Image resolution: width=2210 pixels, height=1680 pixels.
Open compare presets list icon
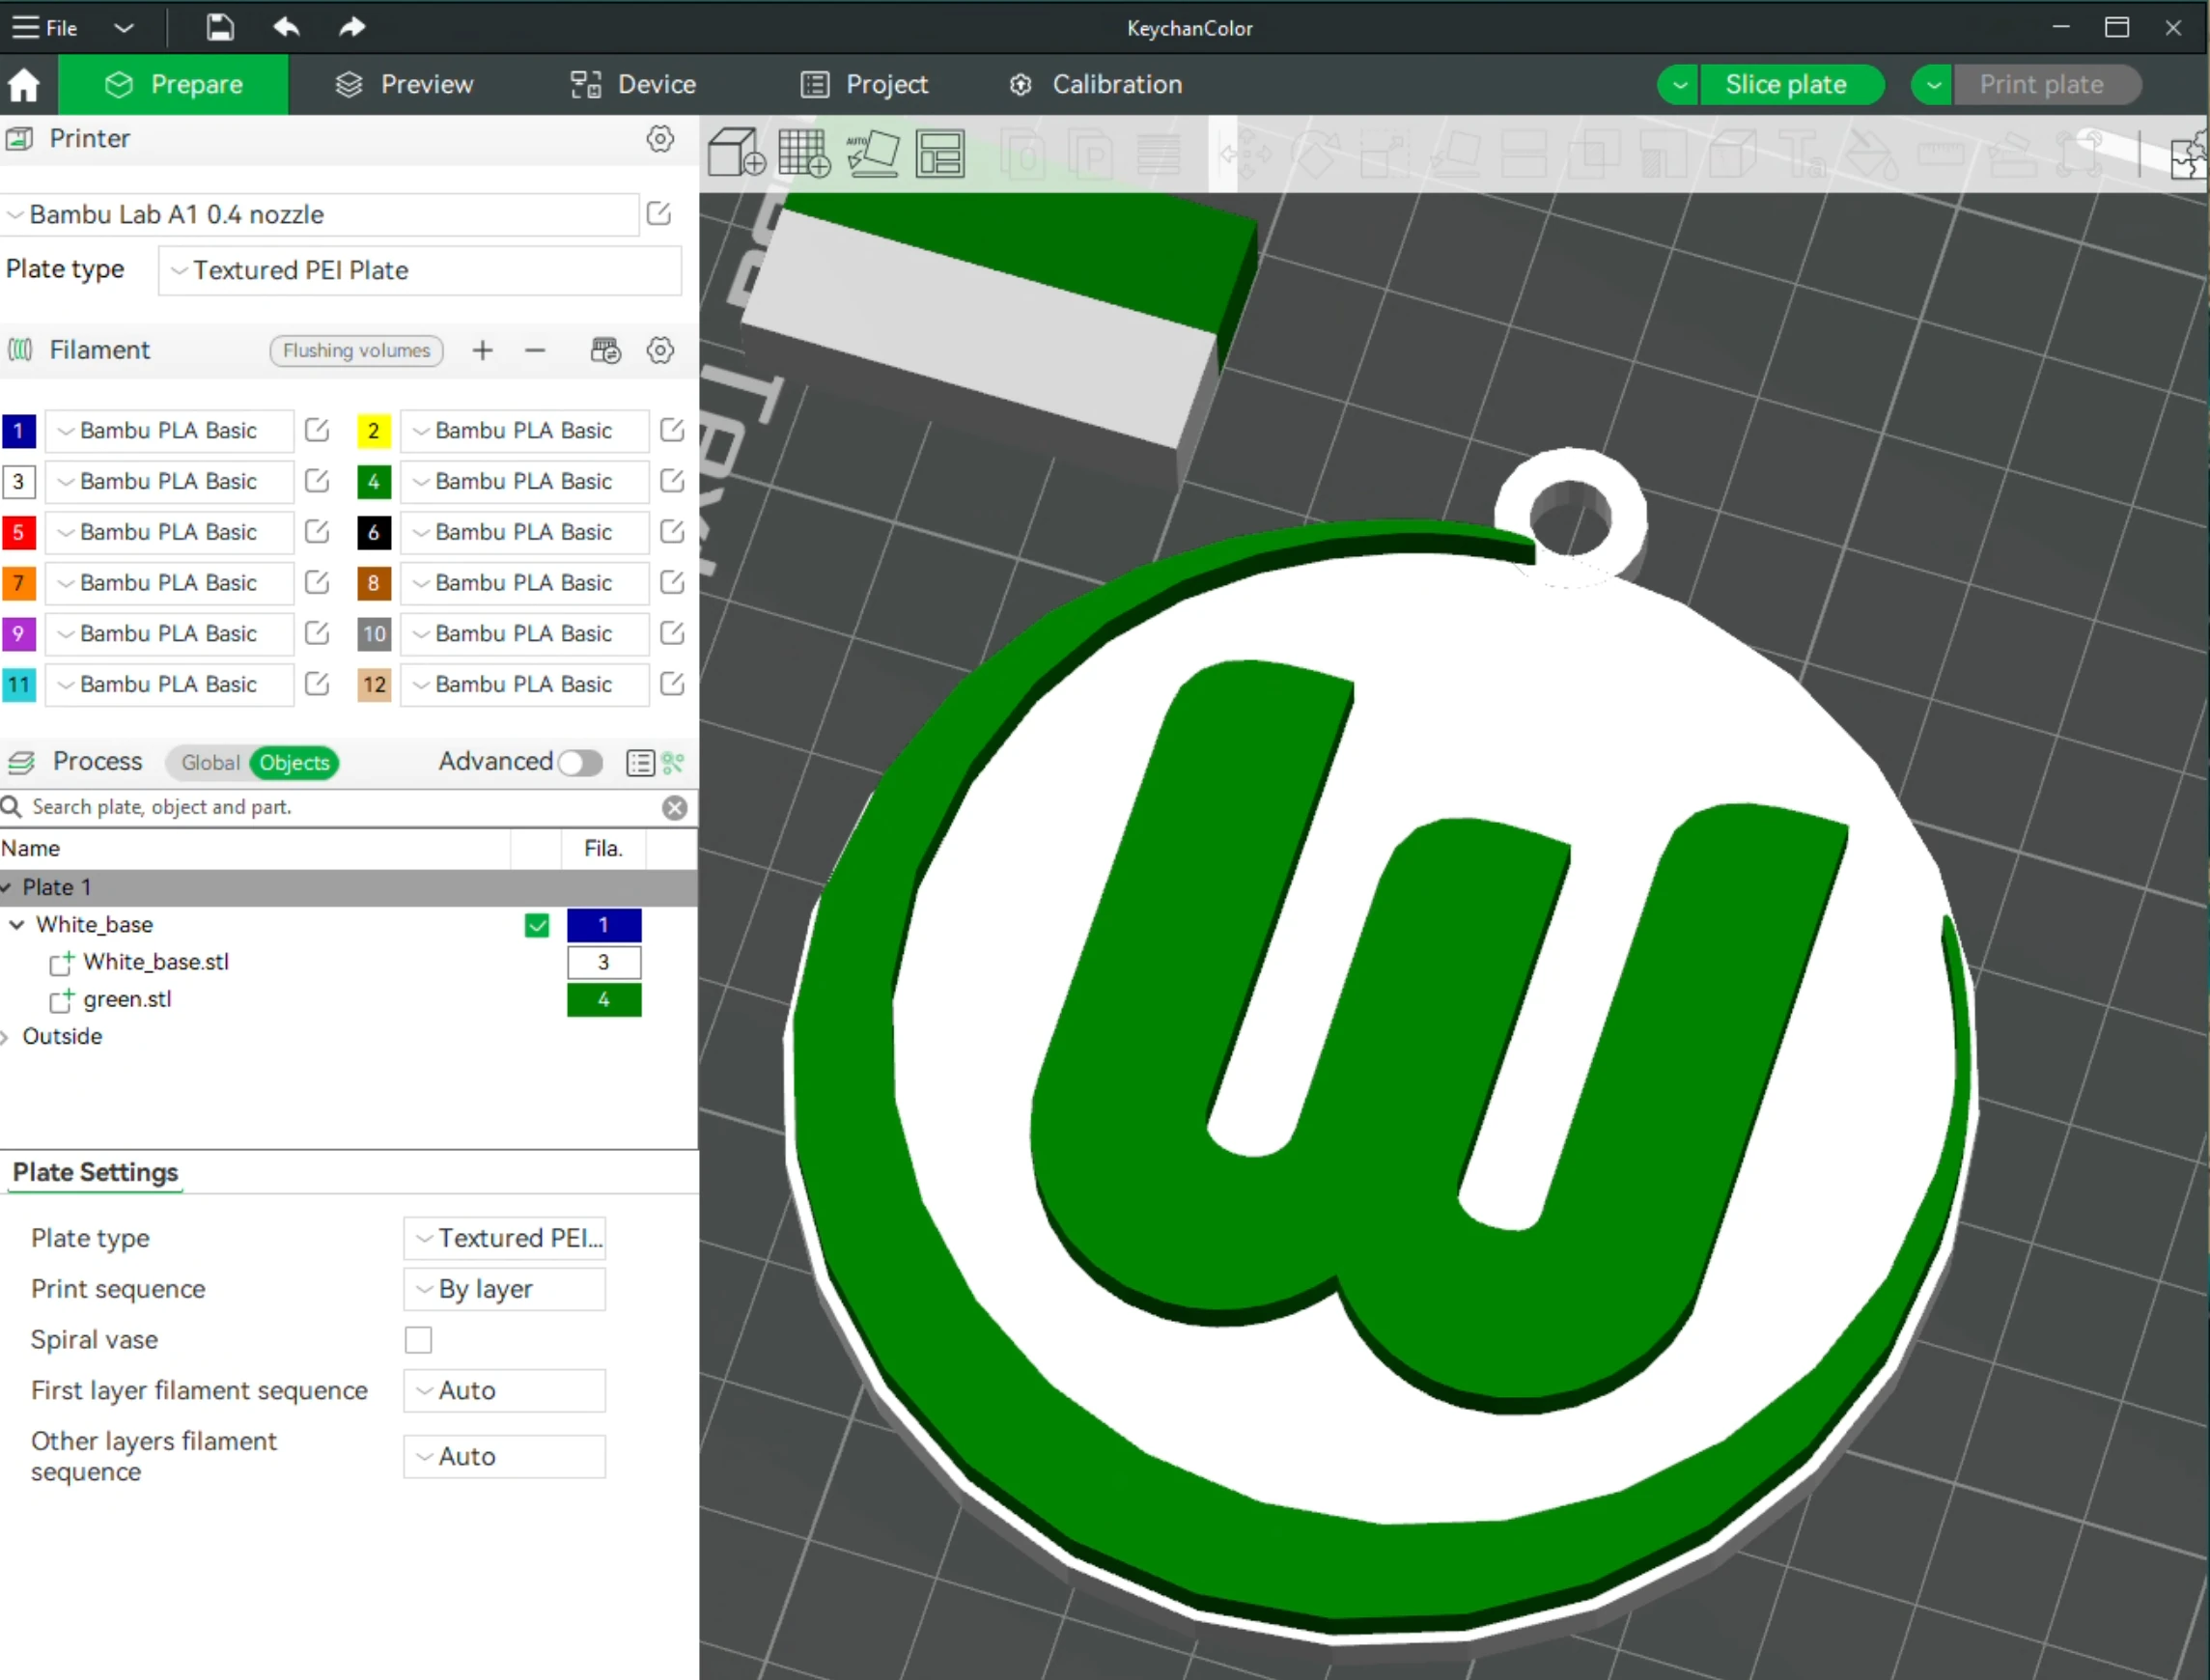click(640, 763)
